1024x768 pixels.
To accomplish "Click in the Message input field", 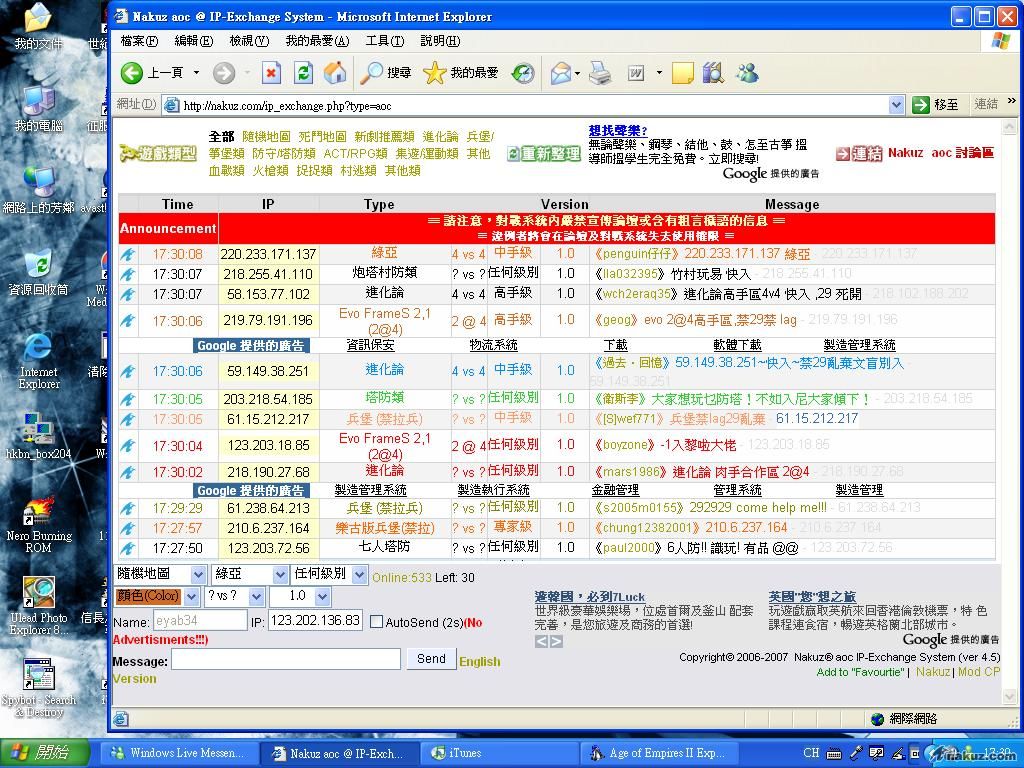I will [286, 659].
